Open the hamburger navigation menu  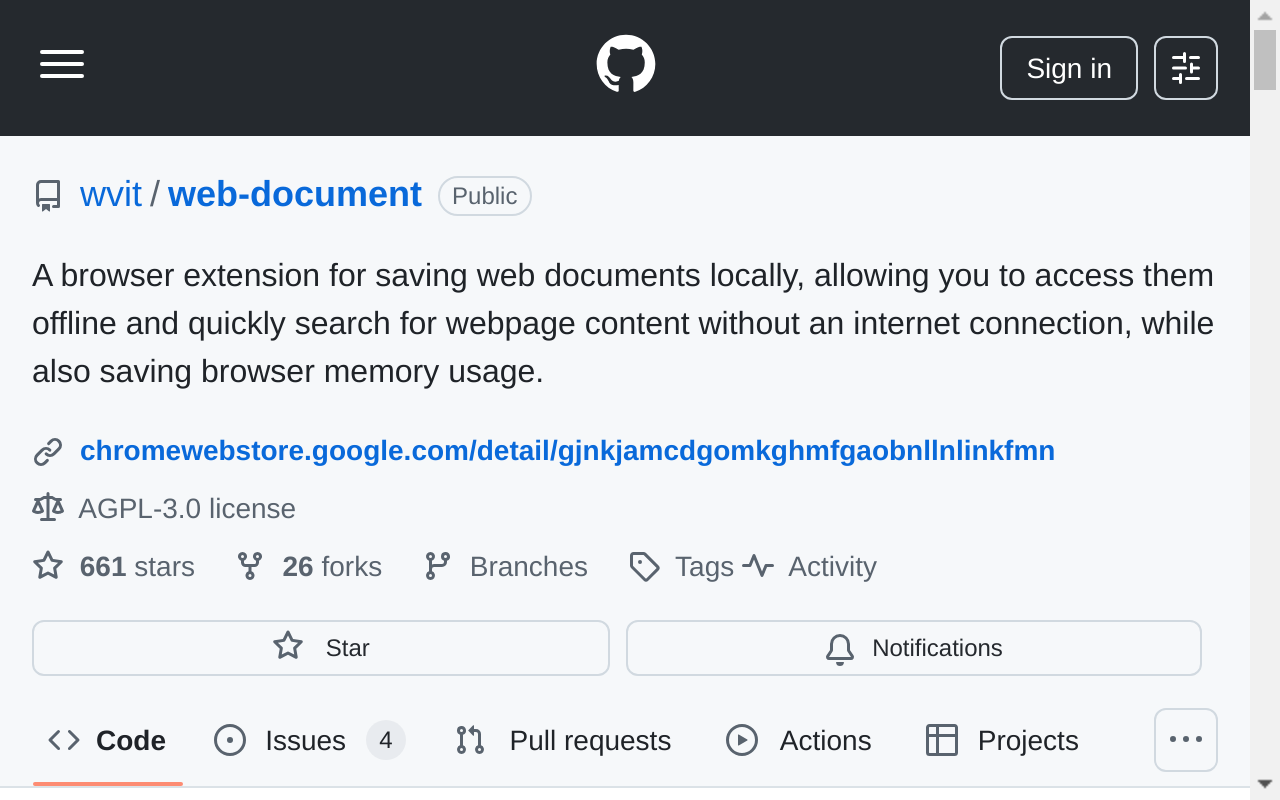pyautogui.click(x=62, y=64)
